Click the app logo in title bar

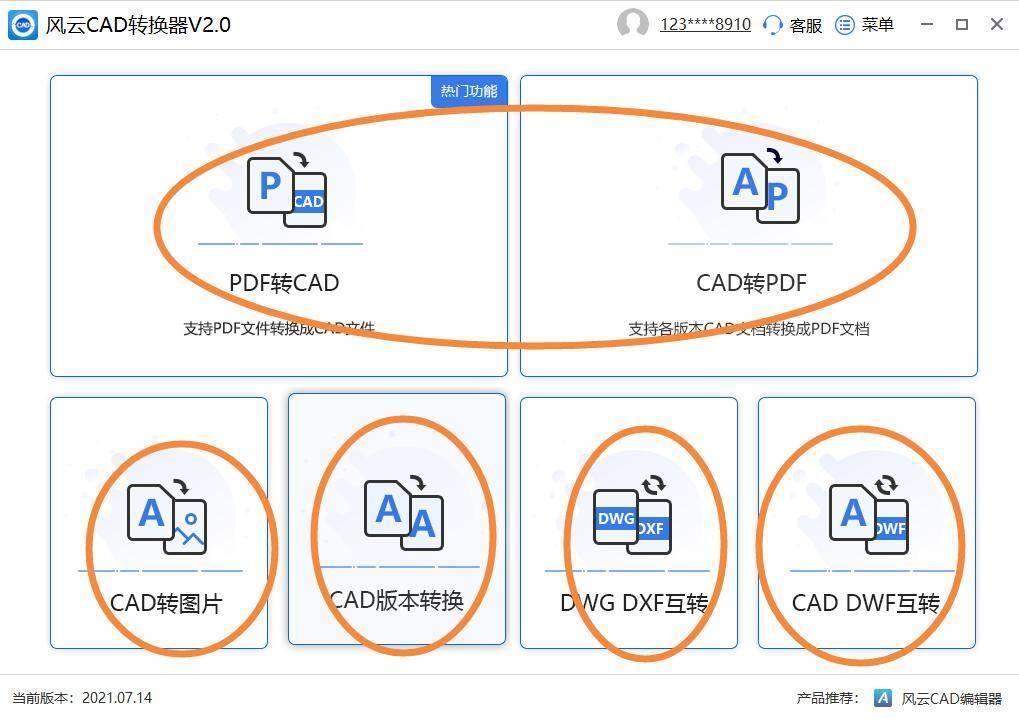click(22, 24)
